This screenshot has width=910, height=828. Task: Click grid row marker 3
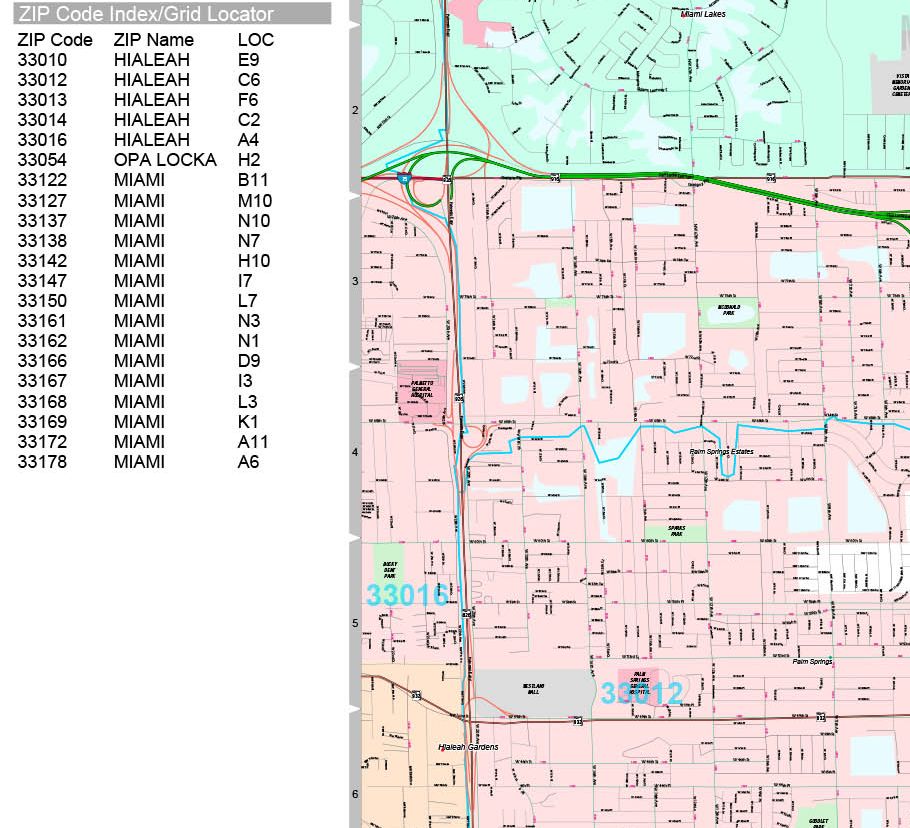pos(355,281)
